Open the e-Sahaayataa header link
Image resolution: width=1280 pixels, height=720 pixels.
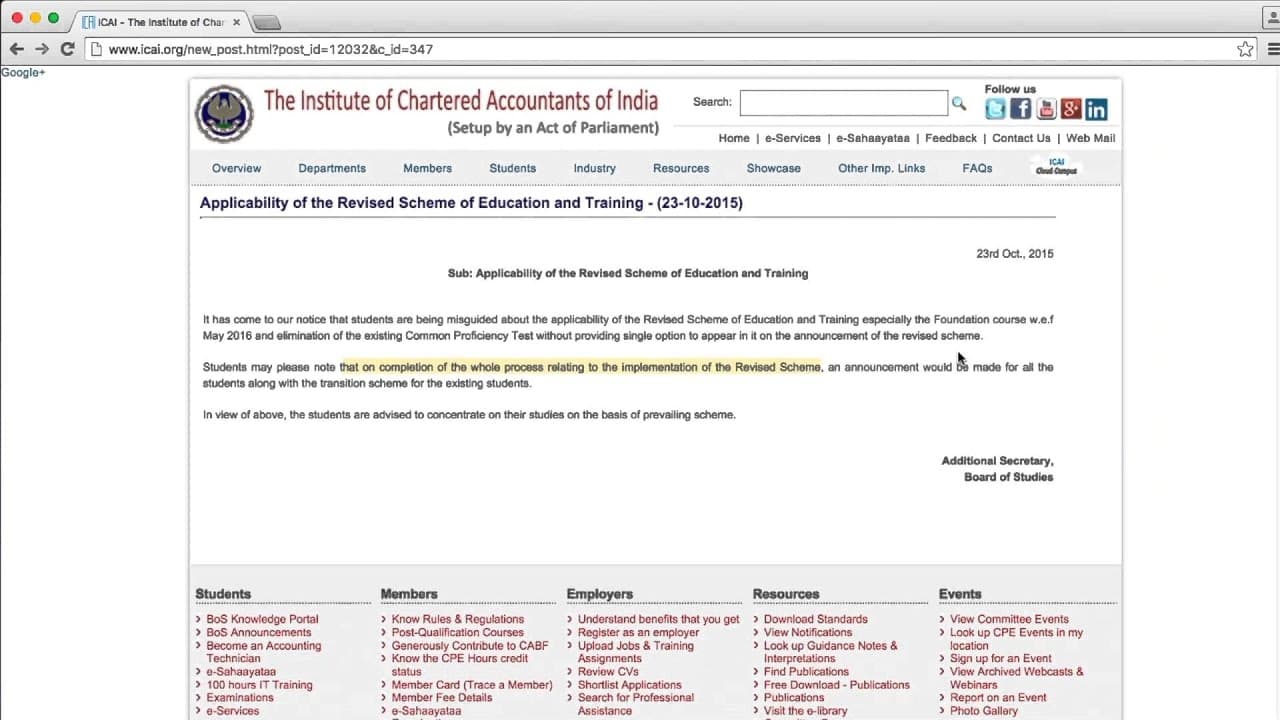click(873, 138)
